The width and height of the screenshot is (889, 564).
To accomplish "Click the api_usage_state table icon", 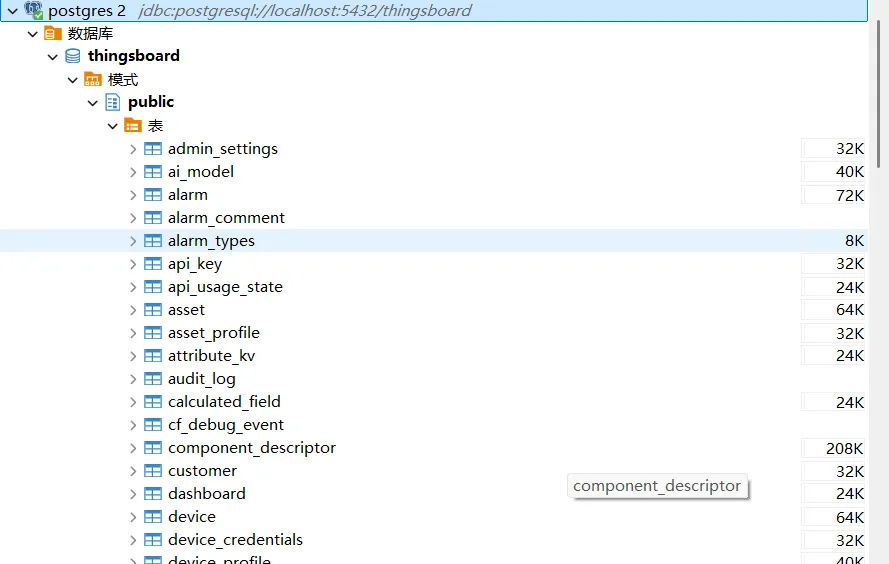I will coord(153,287).
